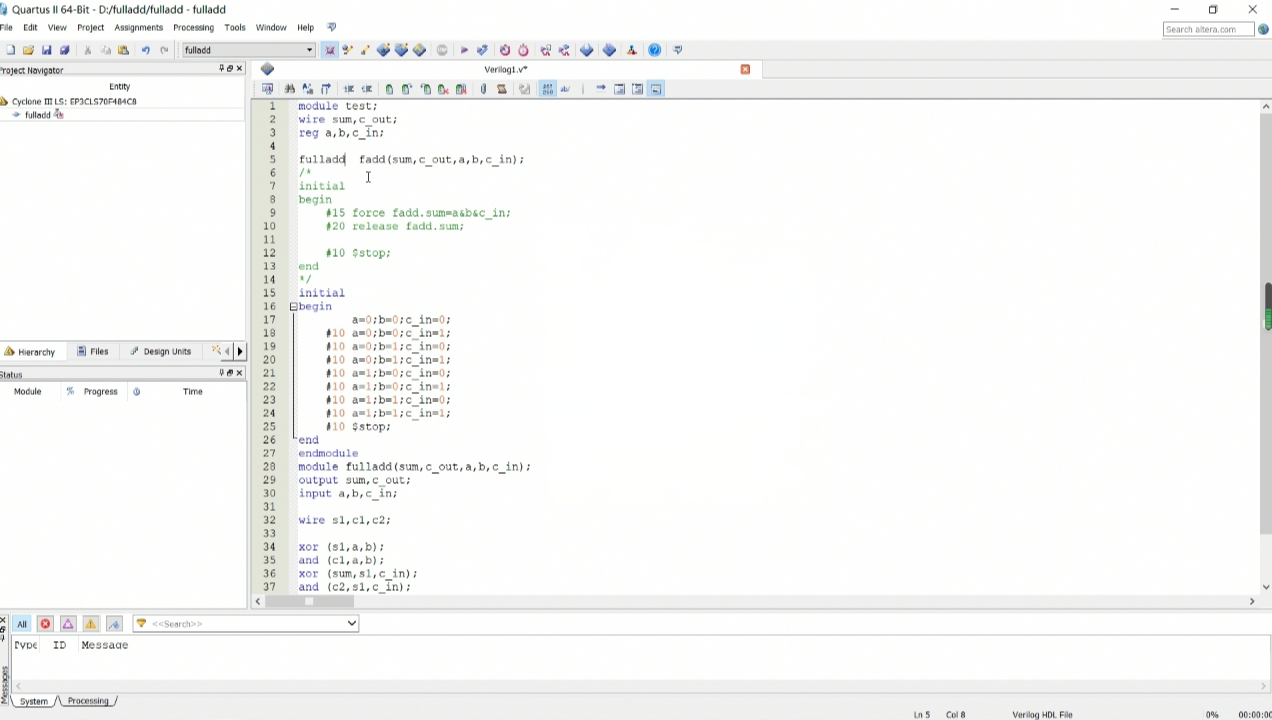
Task: Click the critical warnings filter purple icon
Action: coord(68,624)
